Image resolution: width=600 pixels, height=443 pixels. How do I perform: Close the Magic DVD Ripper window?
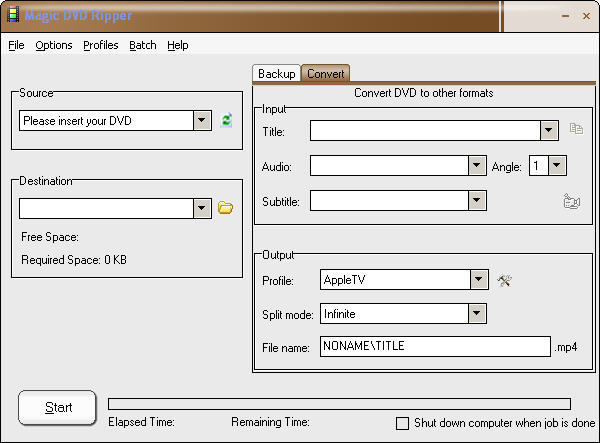point(586,16)
